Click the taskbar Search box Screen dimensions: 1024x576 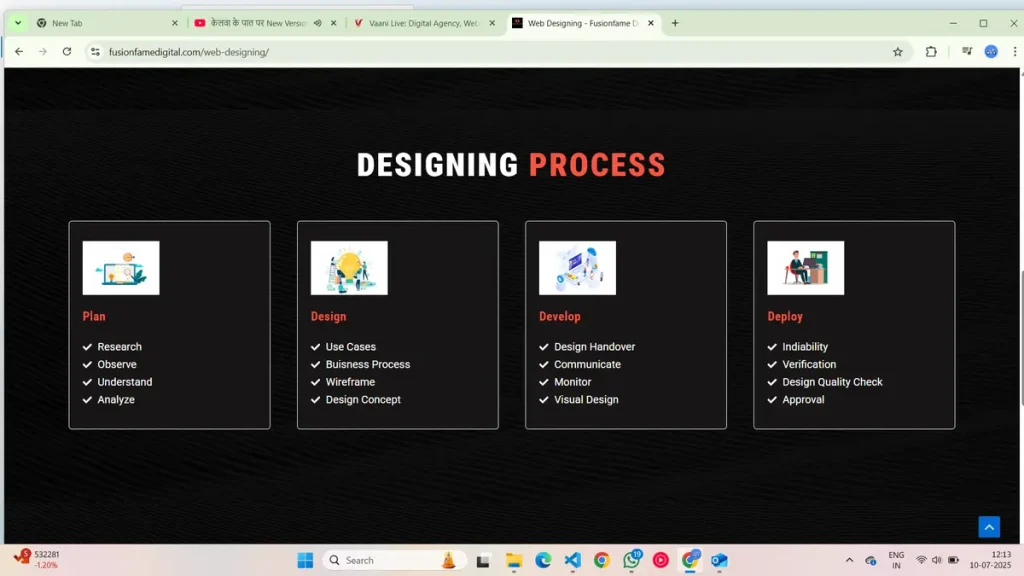(394, 560)
